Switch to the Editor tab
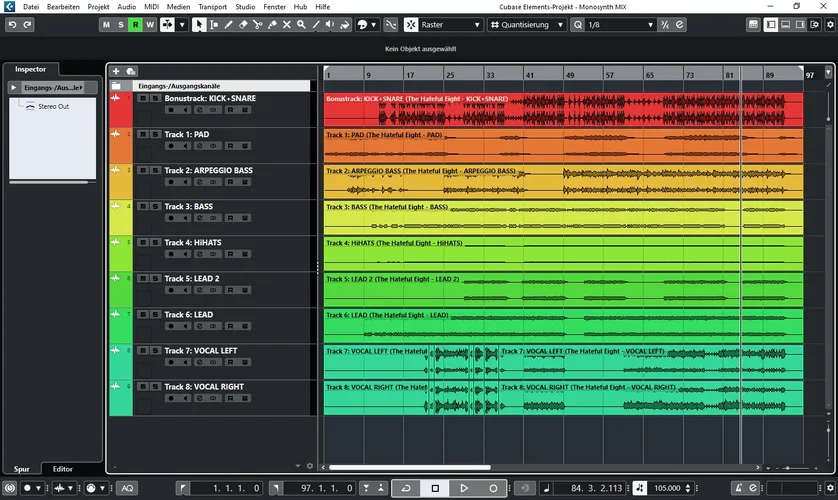The image size is (838, 500). point(62,469)
